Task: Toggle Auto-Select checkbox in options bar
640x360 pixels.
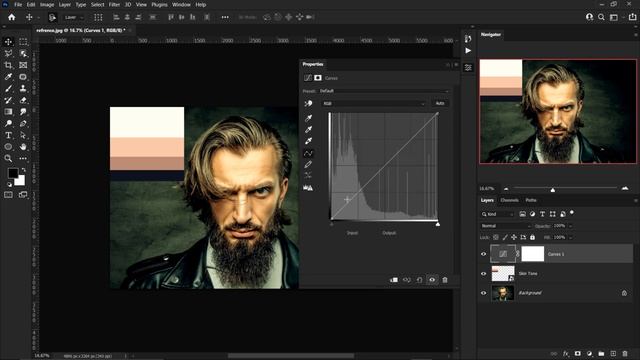Action: click(52, 17)
